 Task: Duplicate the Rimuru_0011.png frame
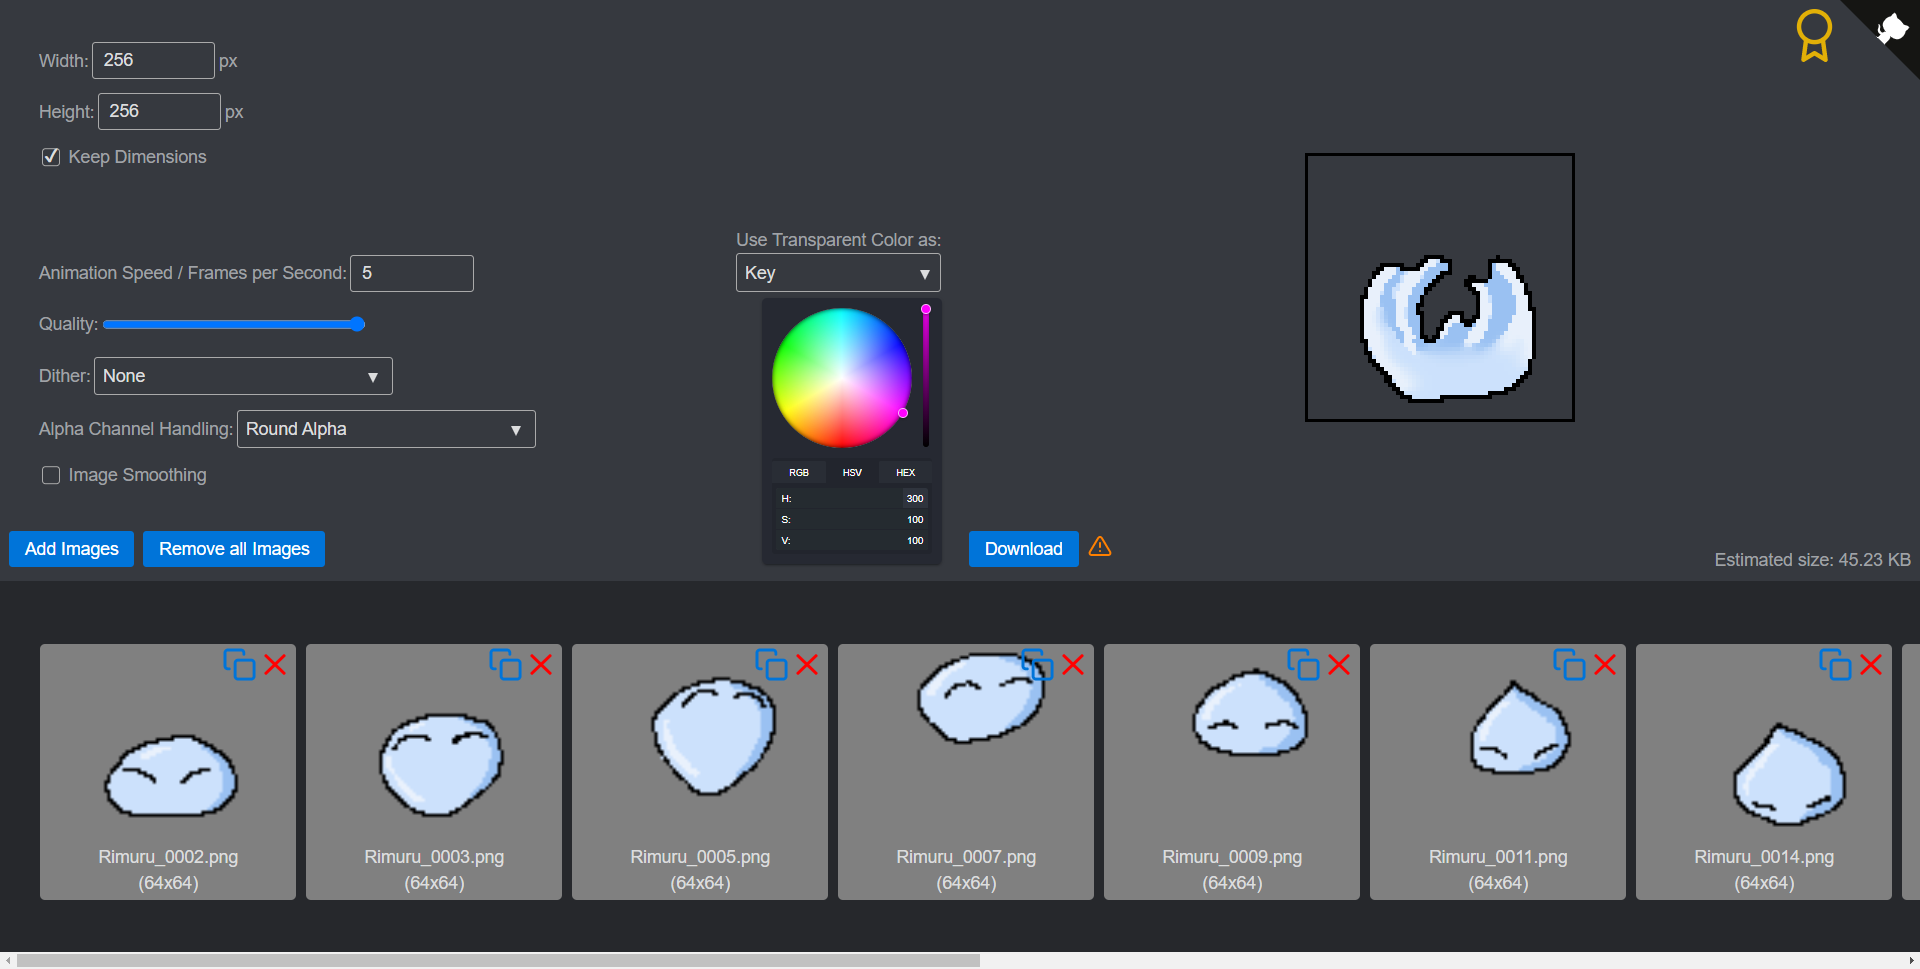click(1569, 665)
